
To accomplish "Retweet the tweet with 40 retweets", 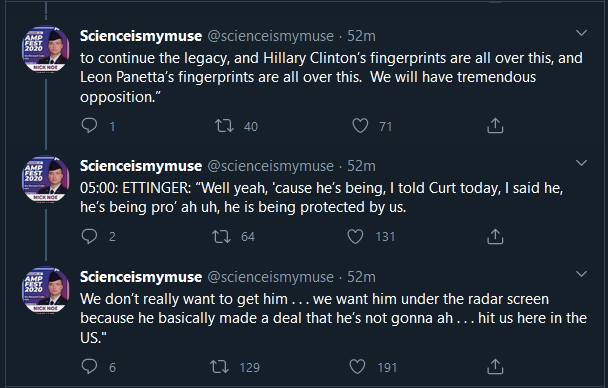I will coord(225,126).
